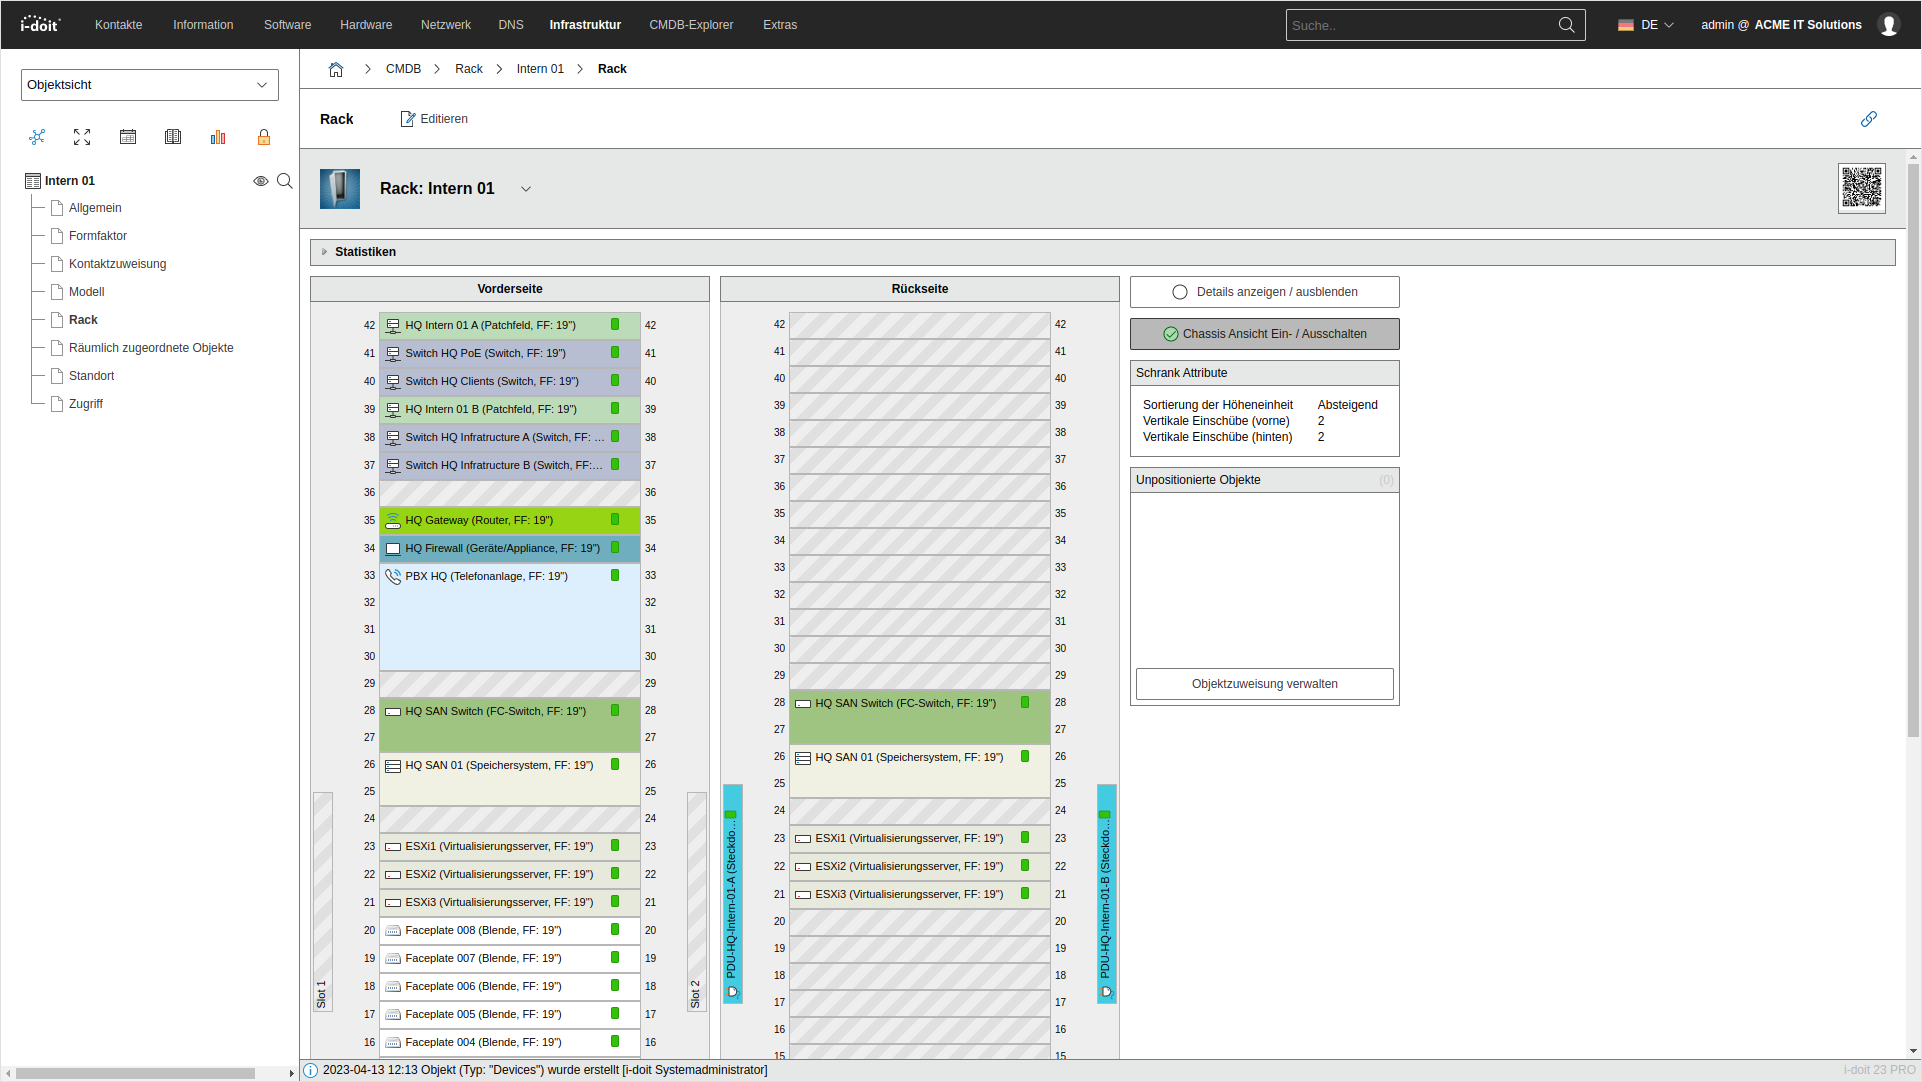Viewport: 1922px width, 1082px height.
Task: Expand the Statistiken section
Action: (x=365, y=252)
